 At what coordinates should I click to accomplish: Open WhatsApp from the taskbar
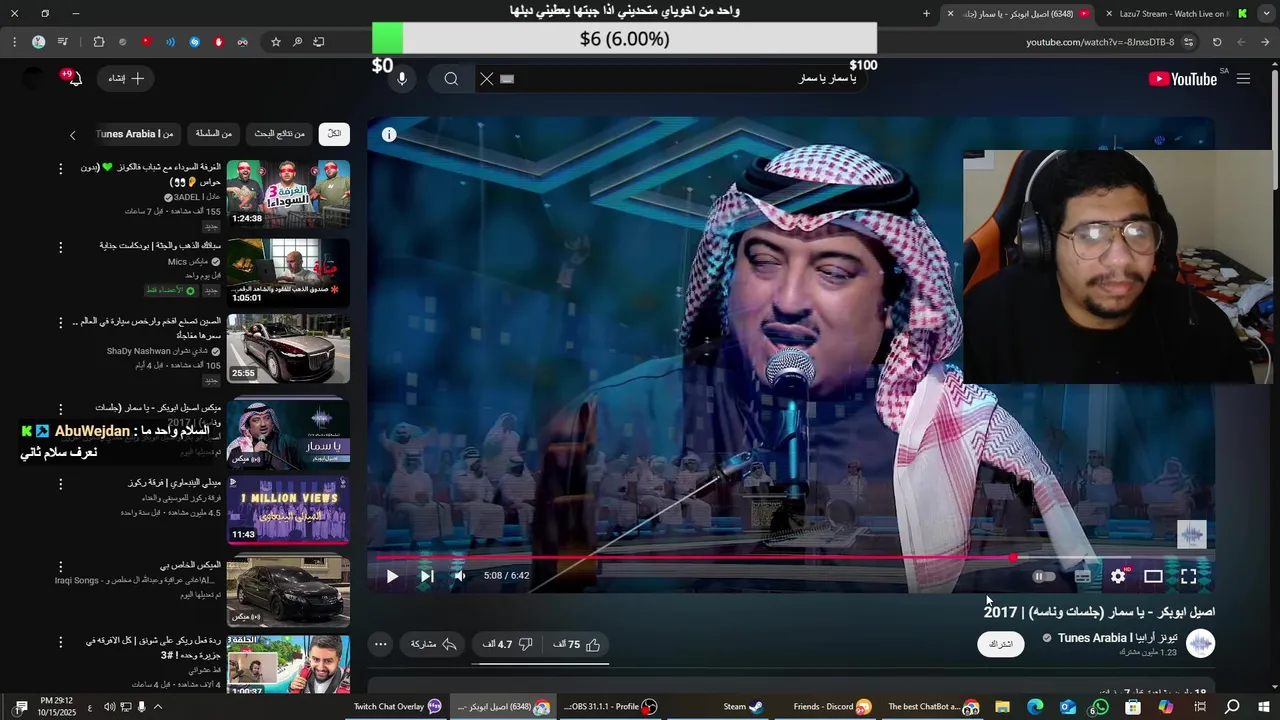pos(1100,707)
